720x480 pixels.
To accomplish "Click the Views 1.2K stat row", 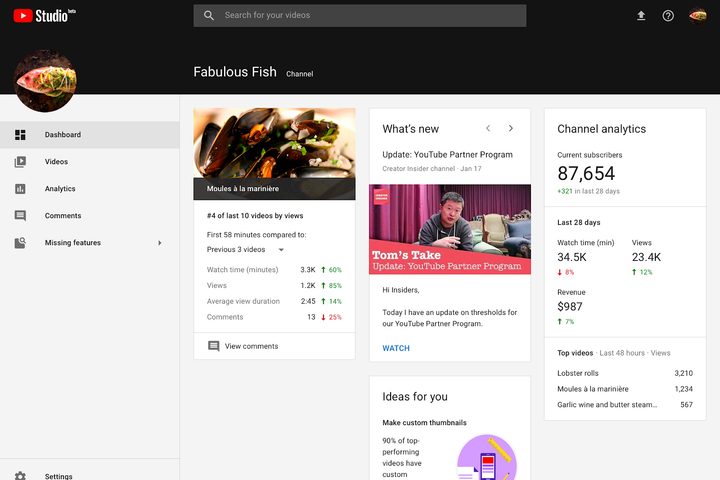I will [x=274, y=285].
